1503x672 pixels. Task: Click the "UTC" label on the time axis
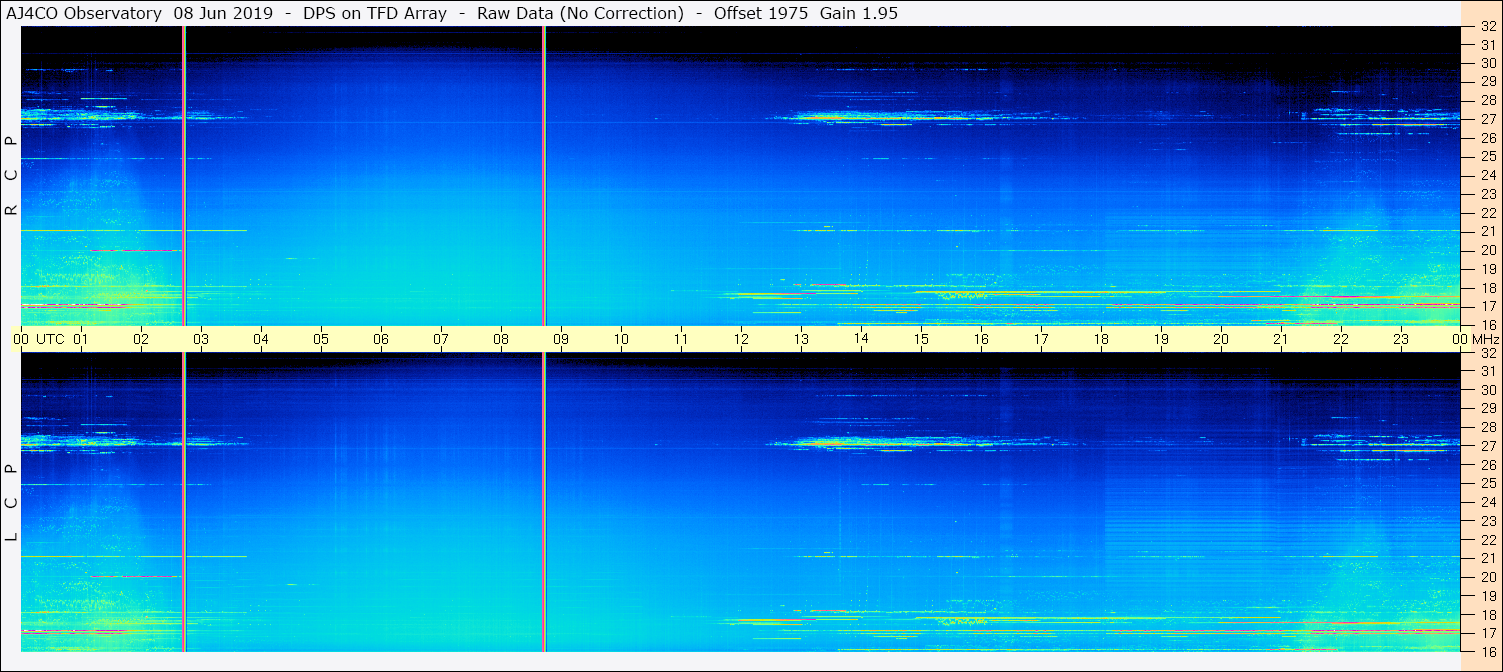click(x=50, y=339)
